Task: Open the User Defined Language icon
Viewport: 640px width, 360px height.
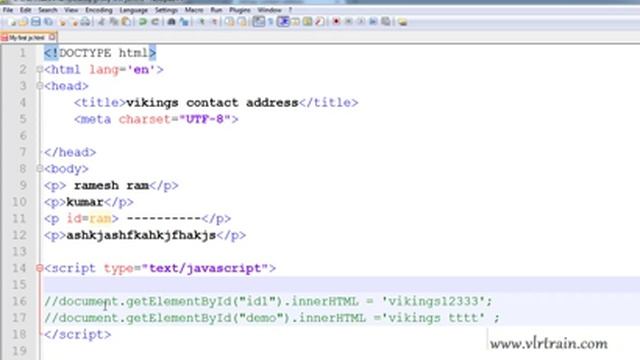Action: pyautogui.click(x=295, y=22)
